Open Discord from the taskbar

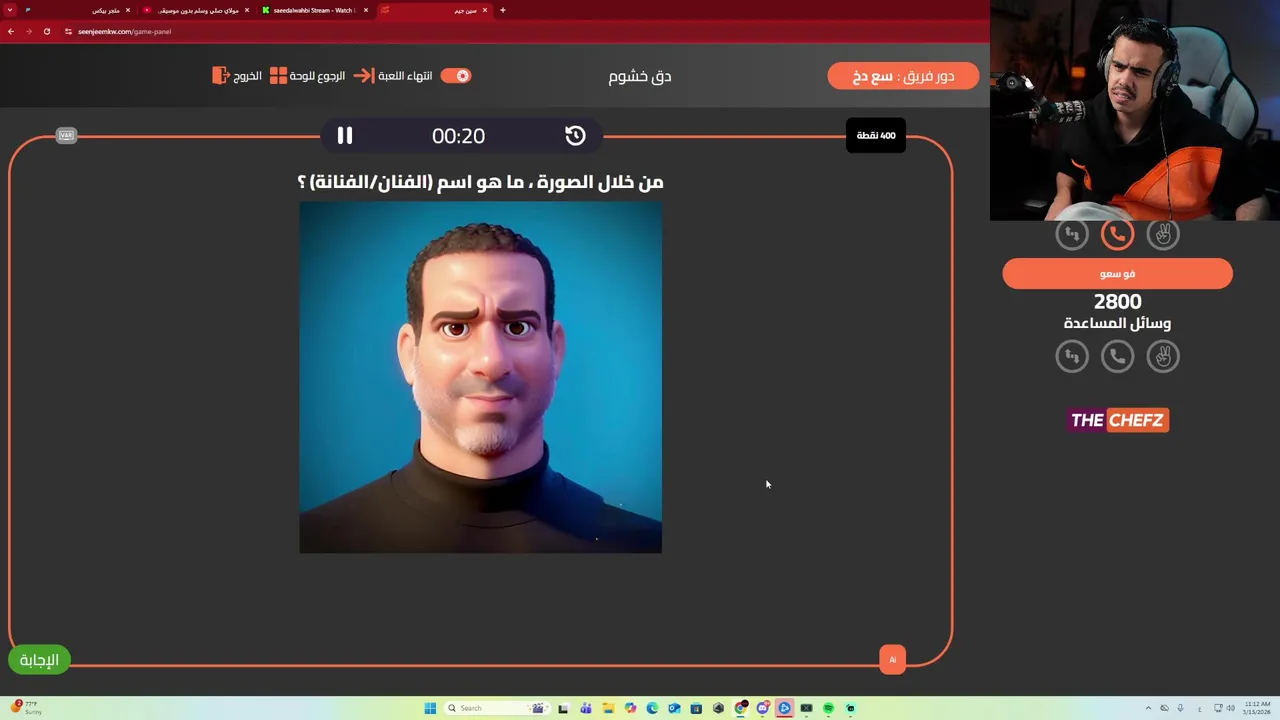click(762, 708)
